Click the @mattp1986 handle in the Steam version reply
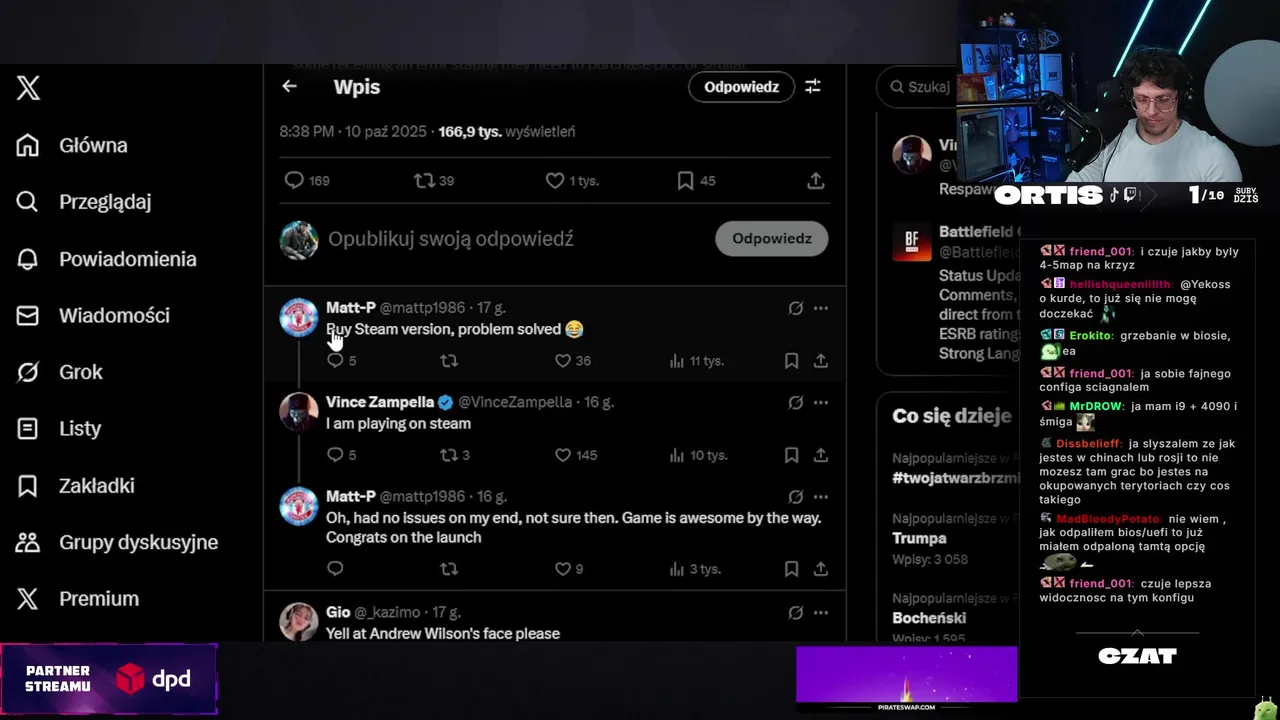 tap(422, 308)
